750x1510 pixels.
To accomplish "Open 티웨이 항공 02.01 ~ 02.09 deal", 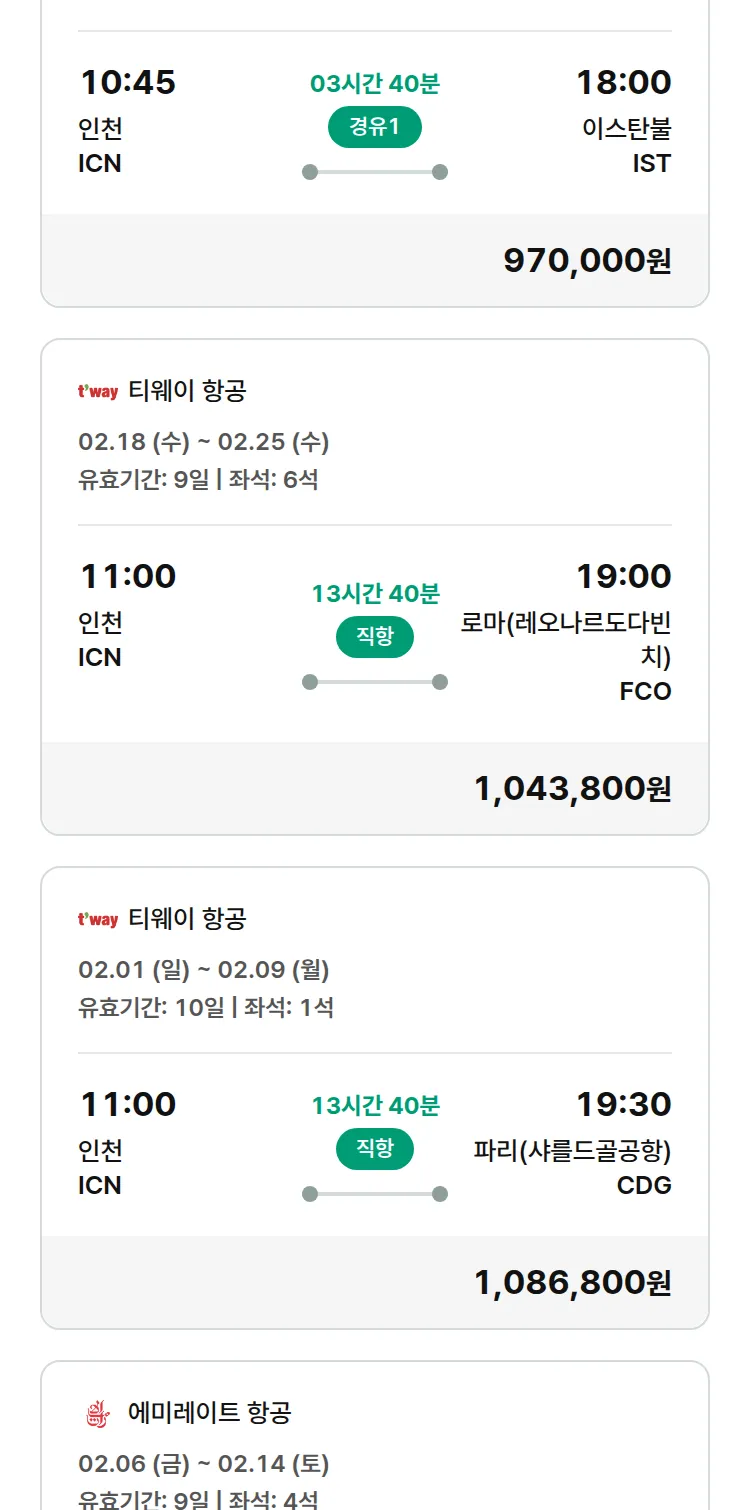I will (203, 969).
